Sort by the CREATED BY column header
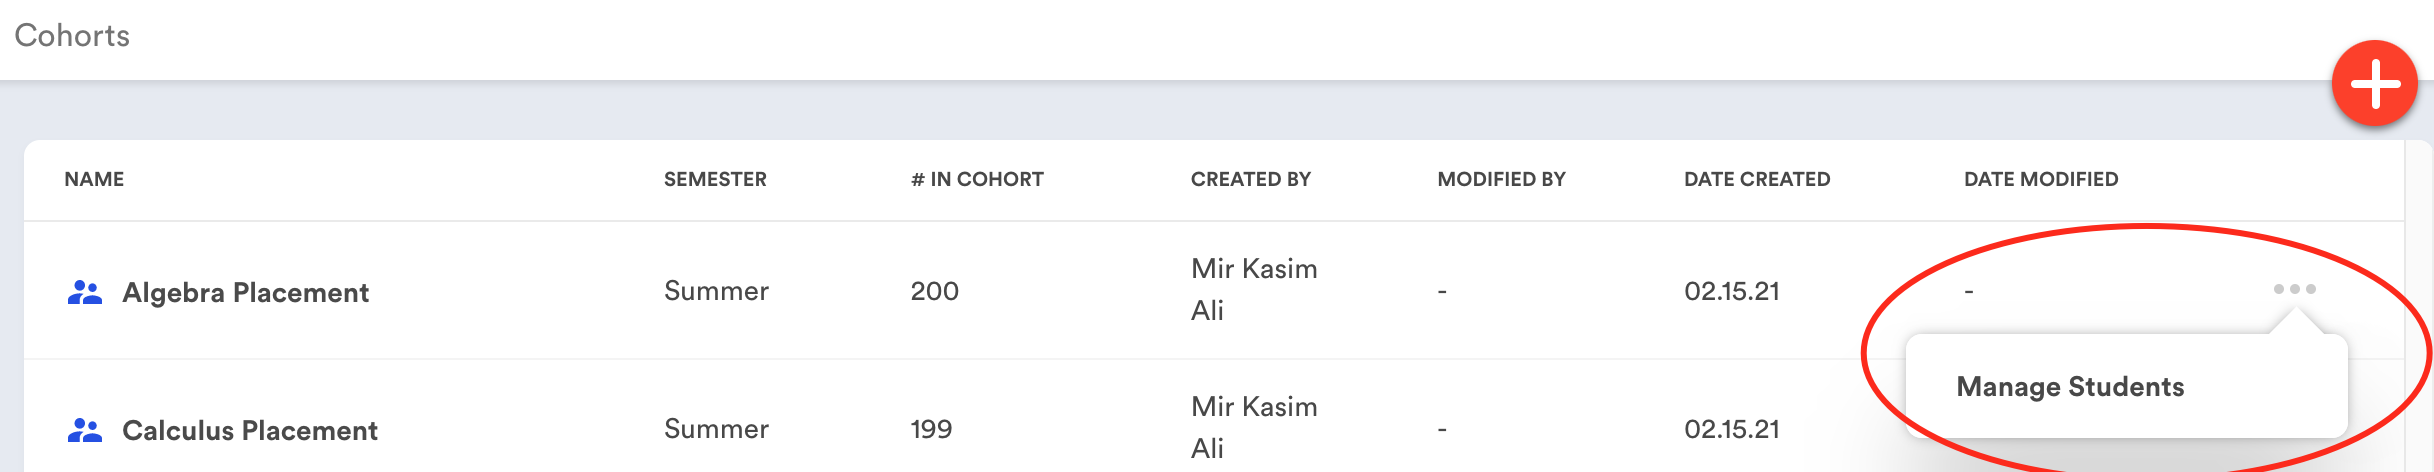This screenshot has height=472, width=2434. coord(1250,179)
